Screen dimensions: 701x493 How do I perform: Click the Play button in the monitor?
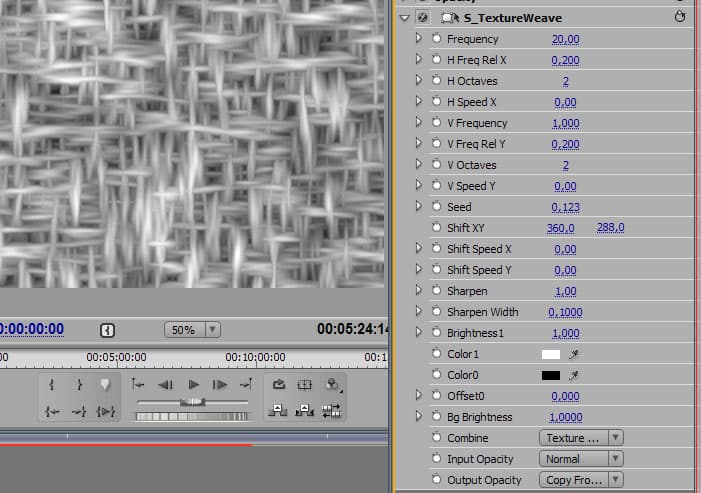point(194,384)
